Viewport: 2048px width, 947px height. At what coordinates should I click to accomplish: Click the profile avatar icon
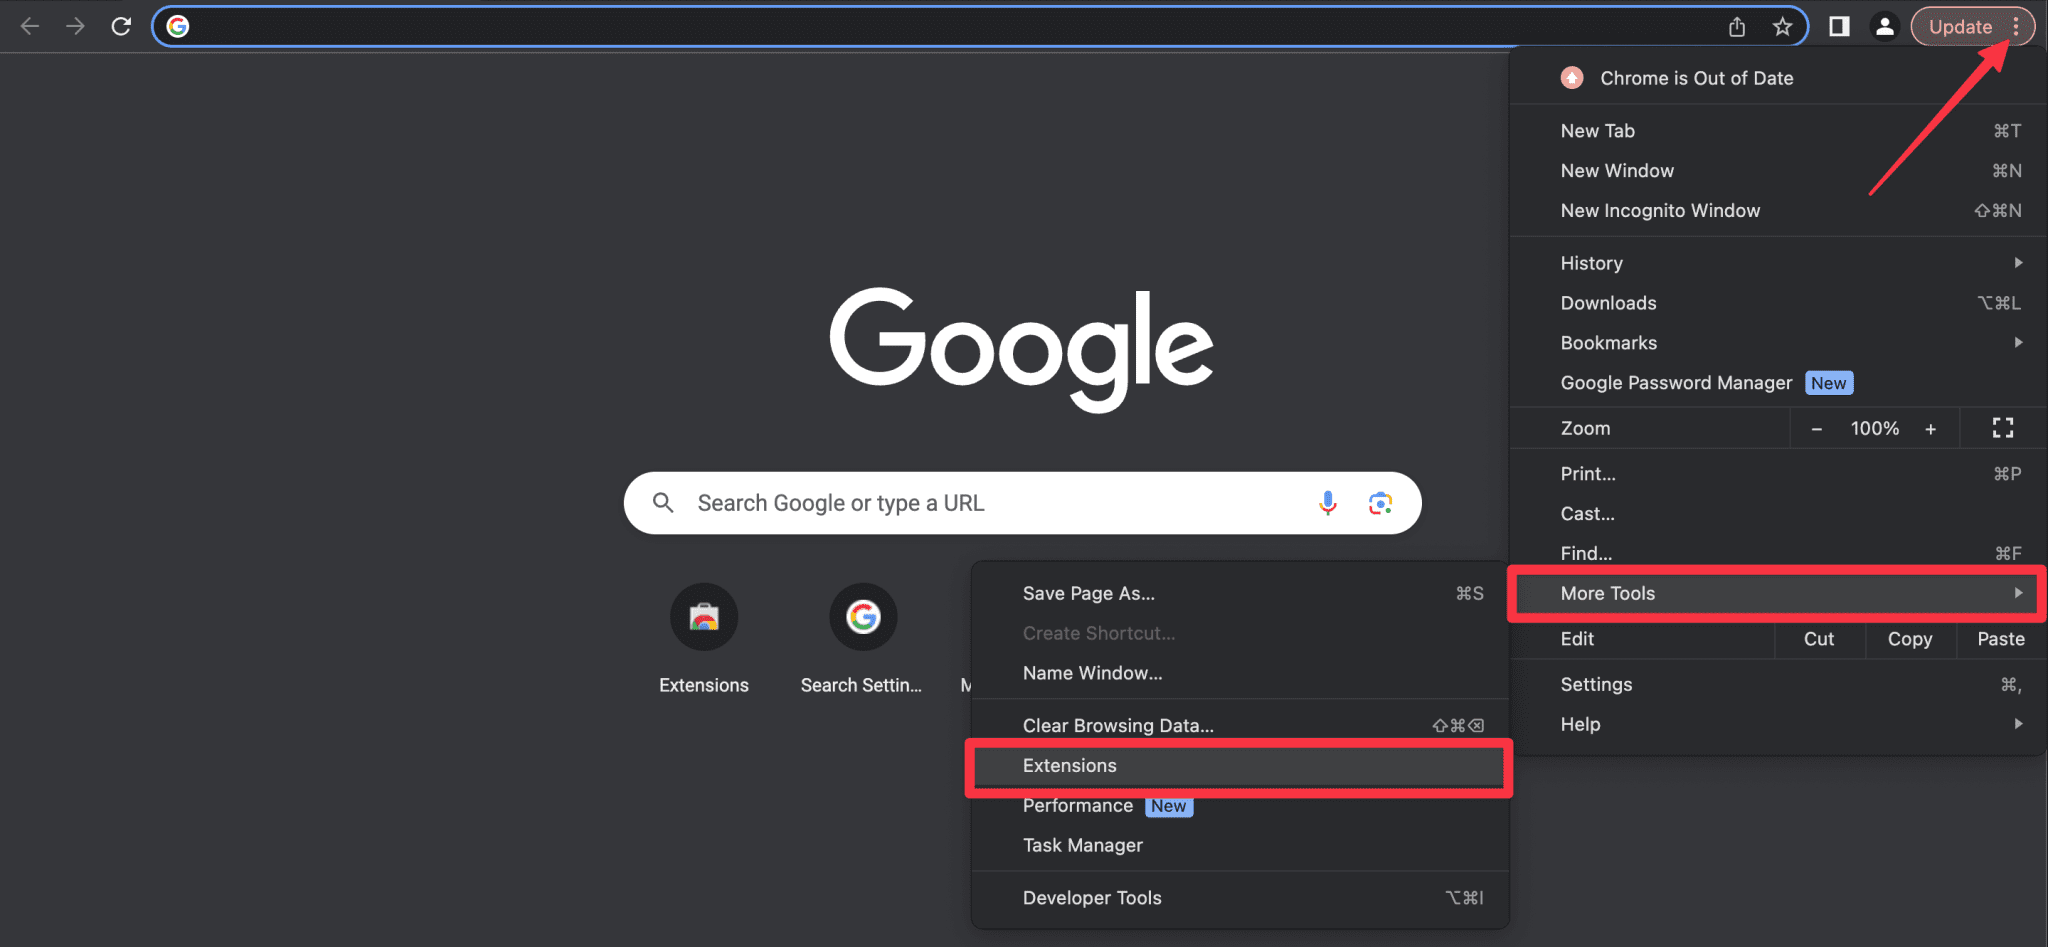pos(1885,27)
